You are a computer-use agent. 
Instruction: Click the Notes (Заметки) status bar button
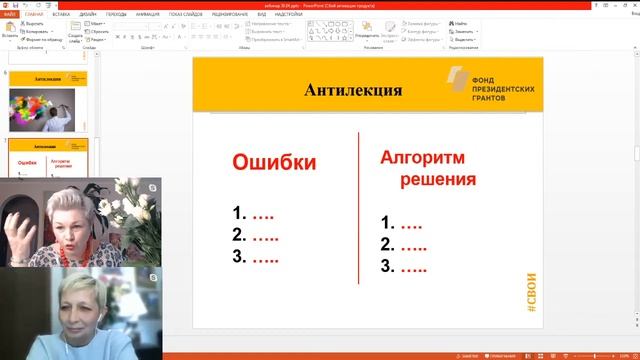tap(467, 356)
